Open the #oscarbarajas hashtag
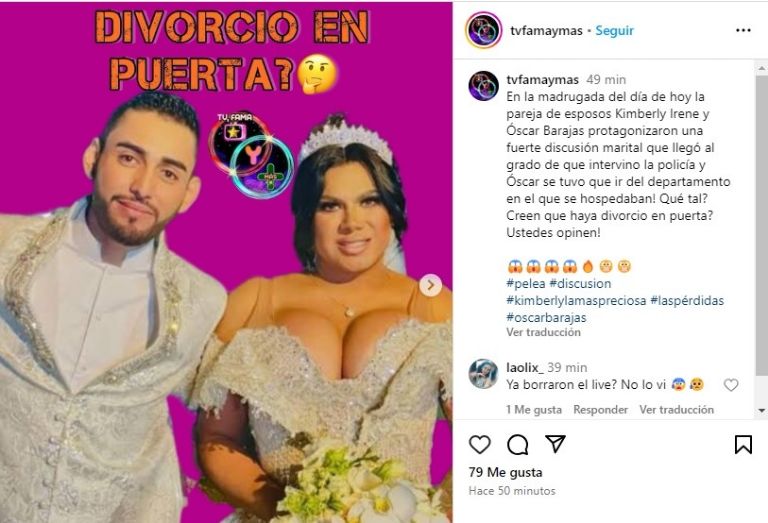Image resolution: width=768 pixels, height=523 pixels. (x=546, y=317)
